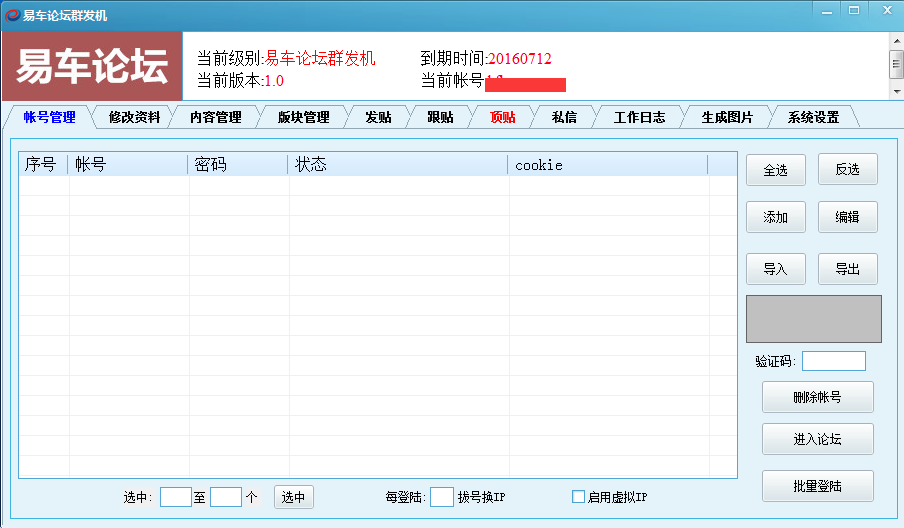Click the 密码 column header
Screen dimensions: 904x528
pyautogui.click(x=238, y=164)
